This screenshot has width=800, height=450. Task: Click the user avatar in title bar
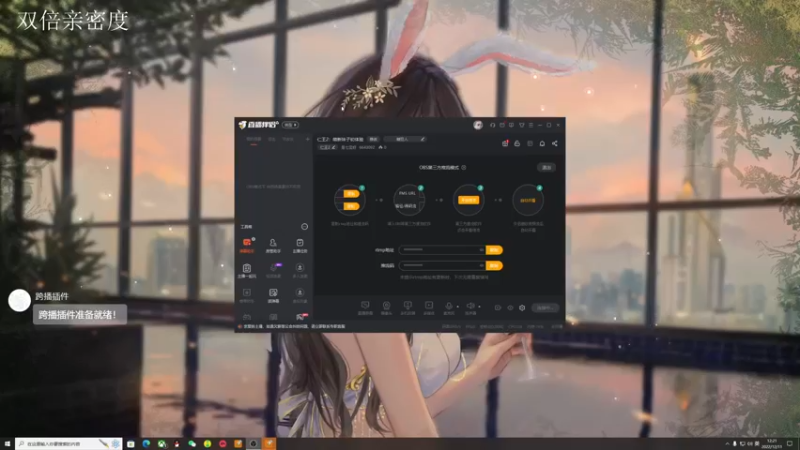[x=478, y=125]
